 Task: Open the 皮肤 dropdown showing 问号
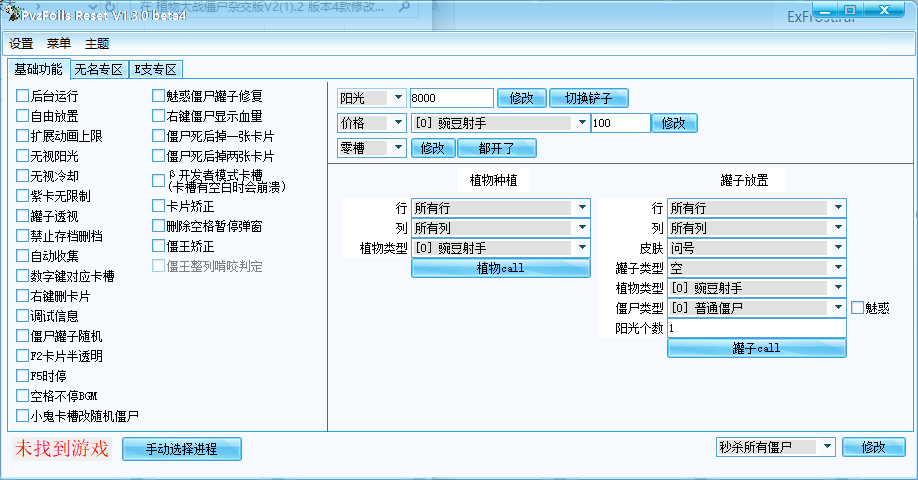tap(837, 247)
